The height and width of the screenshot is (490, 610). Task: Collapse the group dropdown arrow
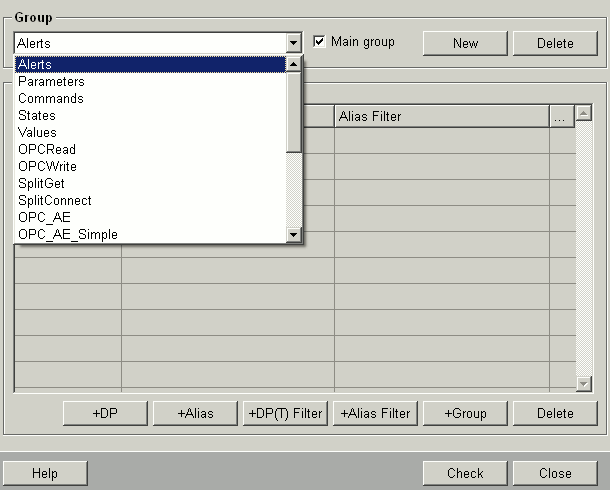coord(293,43)
